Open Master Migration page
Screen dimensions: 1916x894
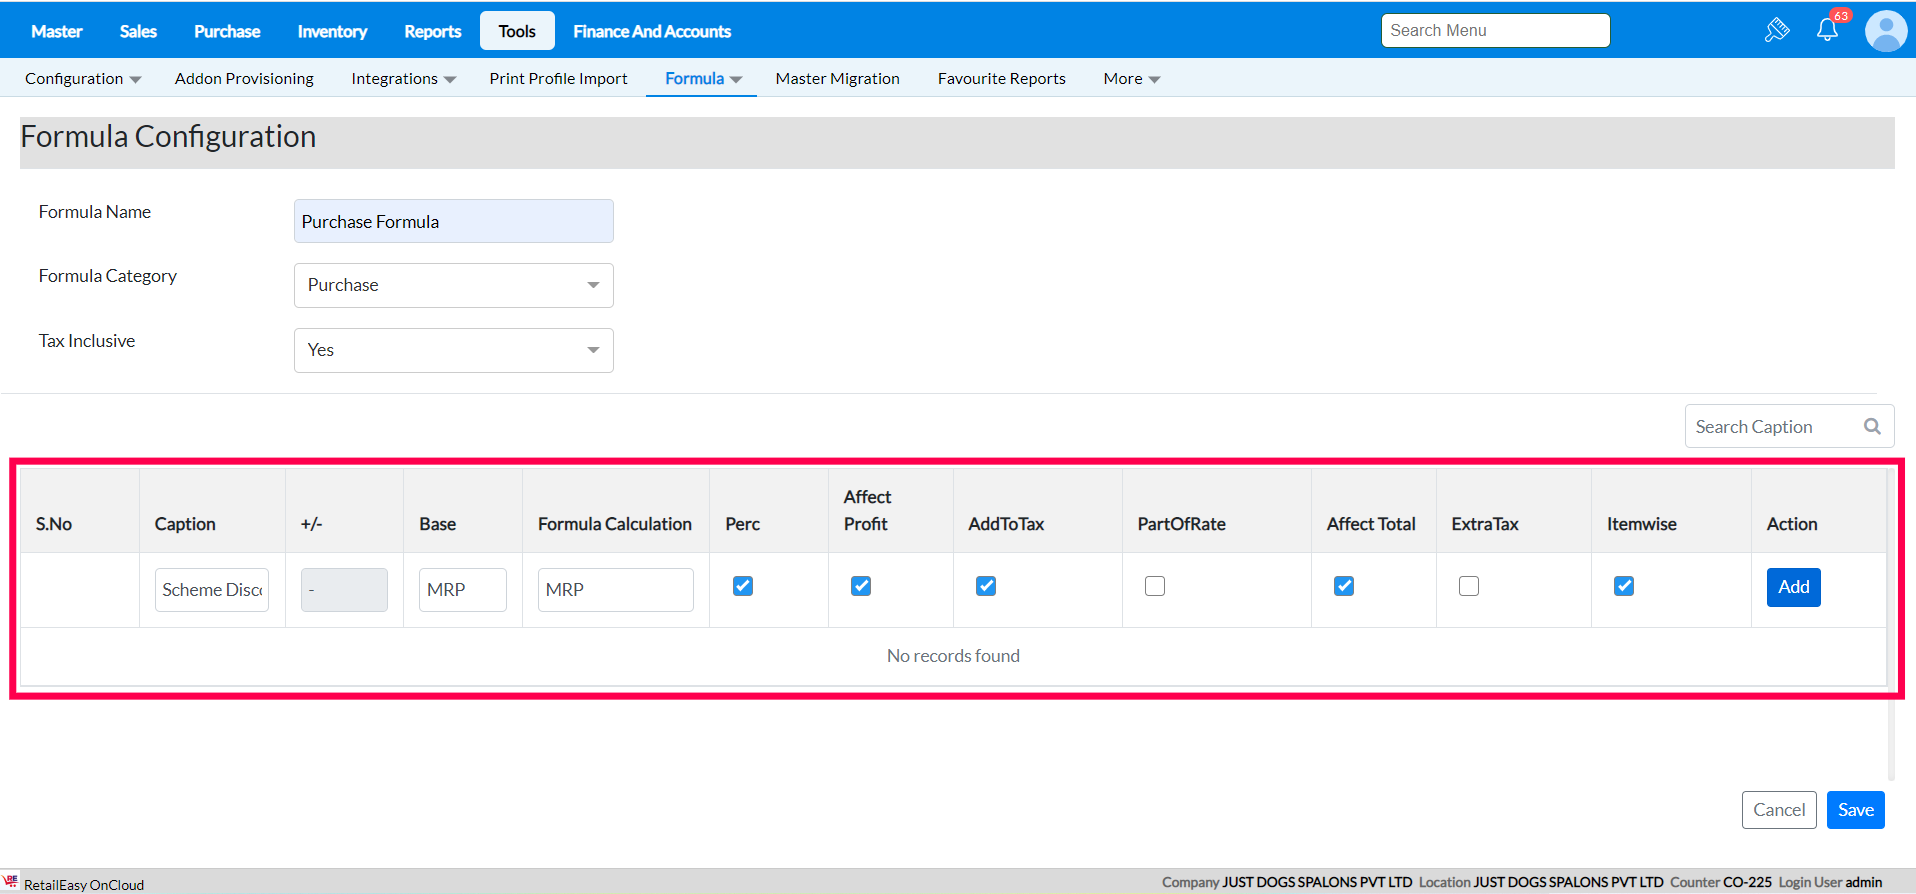tap(837, 78)
